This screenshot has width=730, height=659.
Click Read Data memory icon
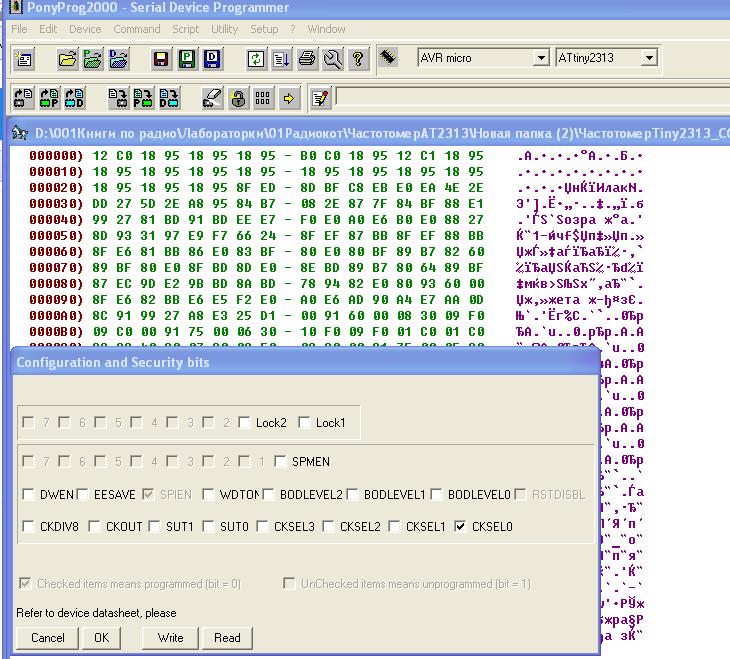(x=74, y=98)
